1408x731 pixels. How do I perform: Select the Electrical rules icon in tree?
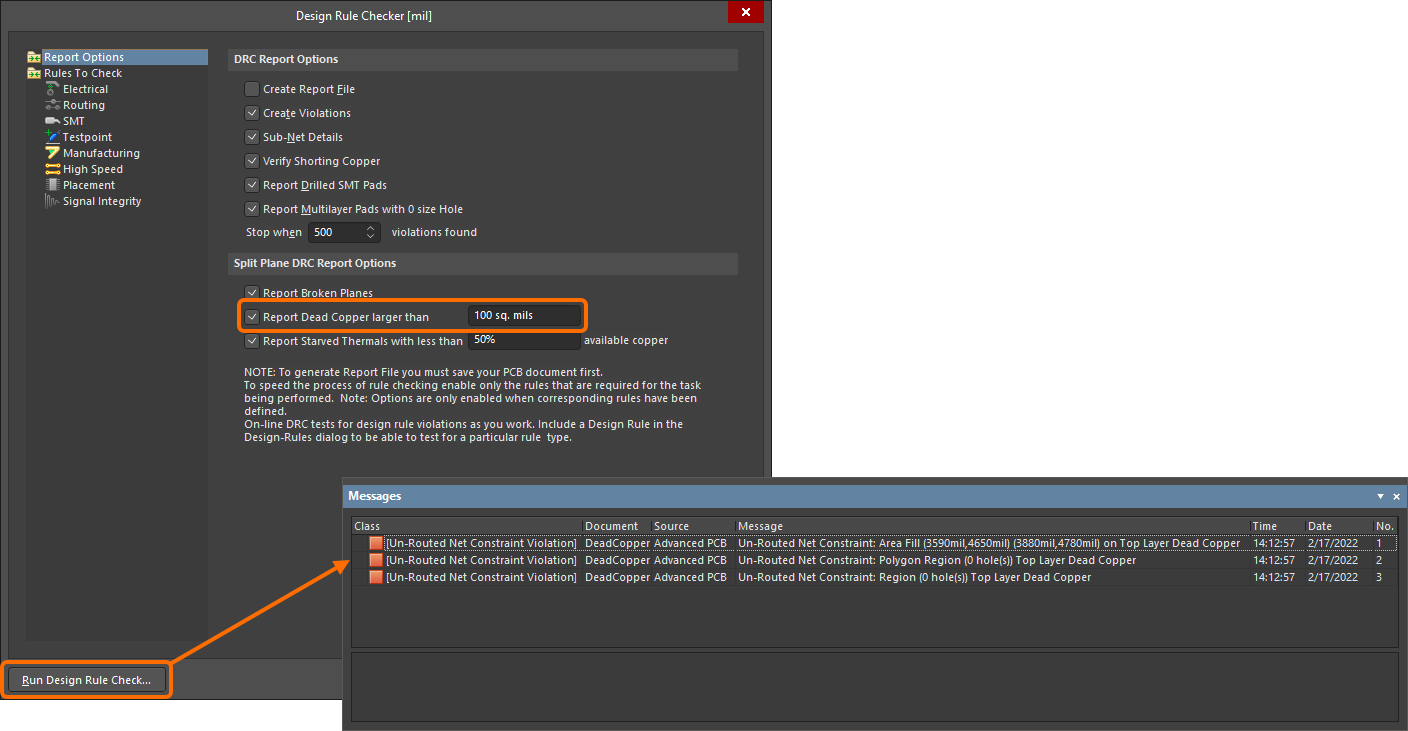pyautogui.click(x=53, y=89)
